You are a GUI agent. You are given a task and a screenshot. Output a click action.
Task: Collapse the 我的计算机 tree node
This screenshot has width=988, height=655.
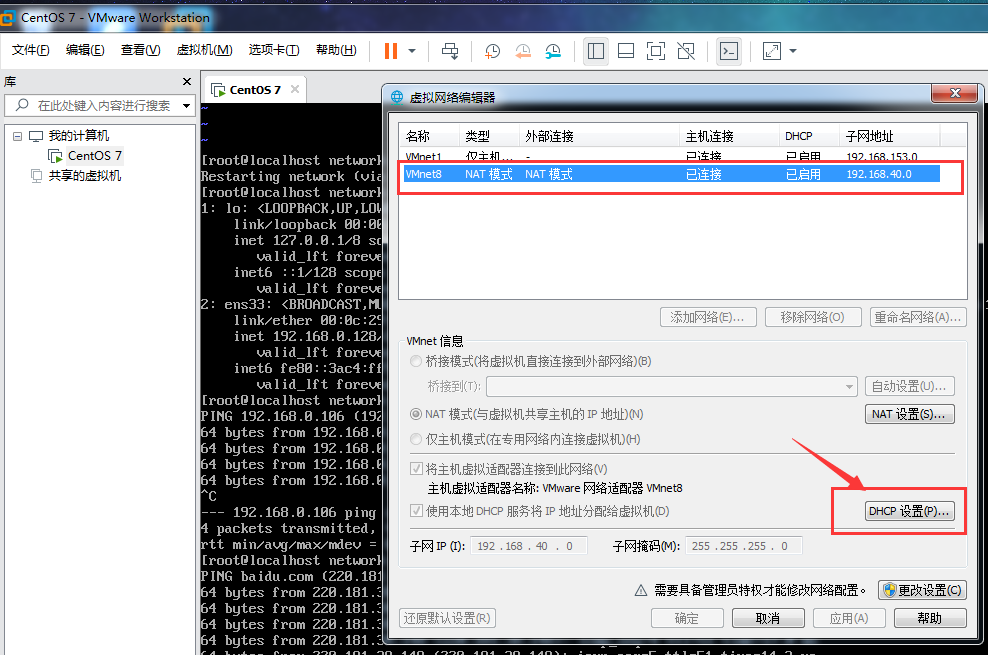18,136
